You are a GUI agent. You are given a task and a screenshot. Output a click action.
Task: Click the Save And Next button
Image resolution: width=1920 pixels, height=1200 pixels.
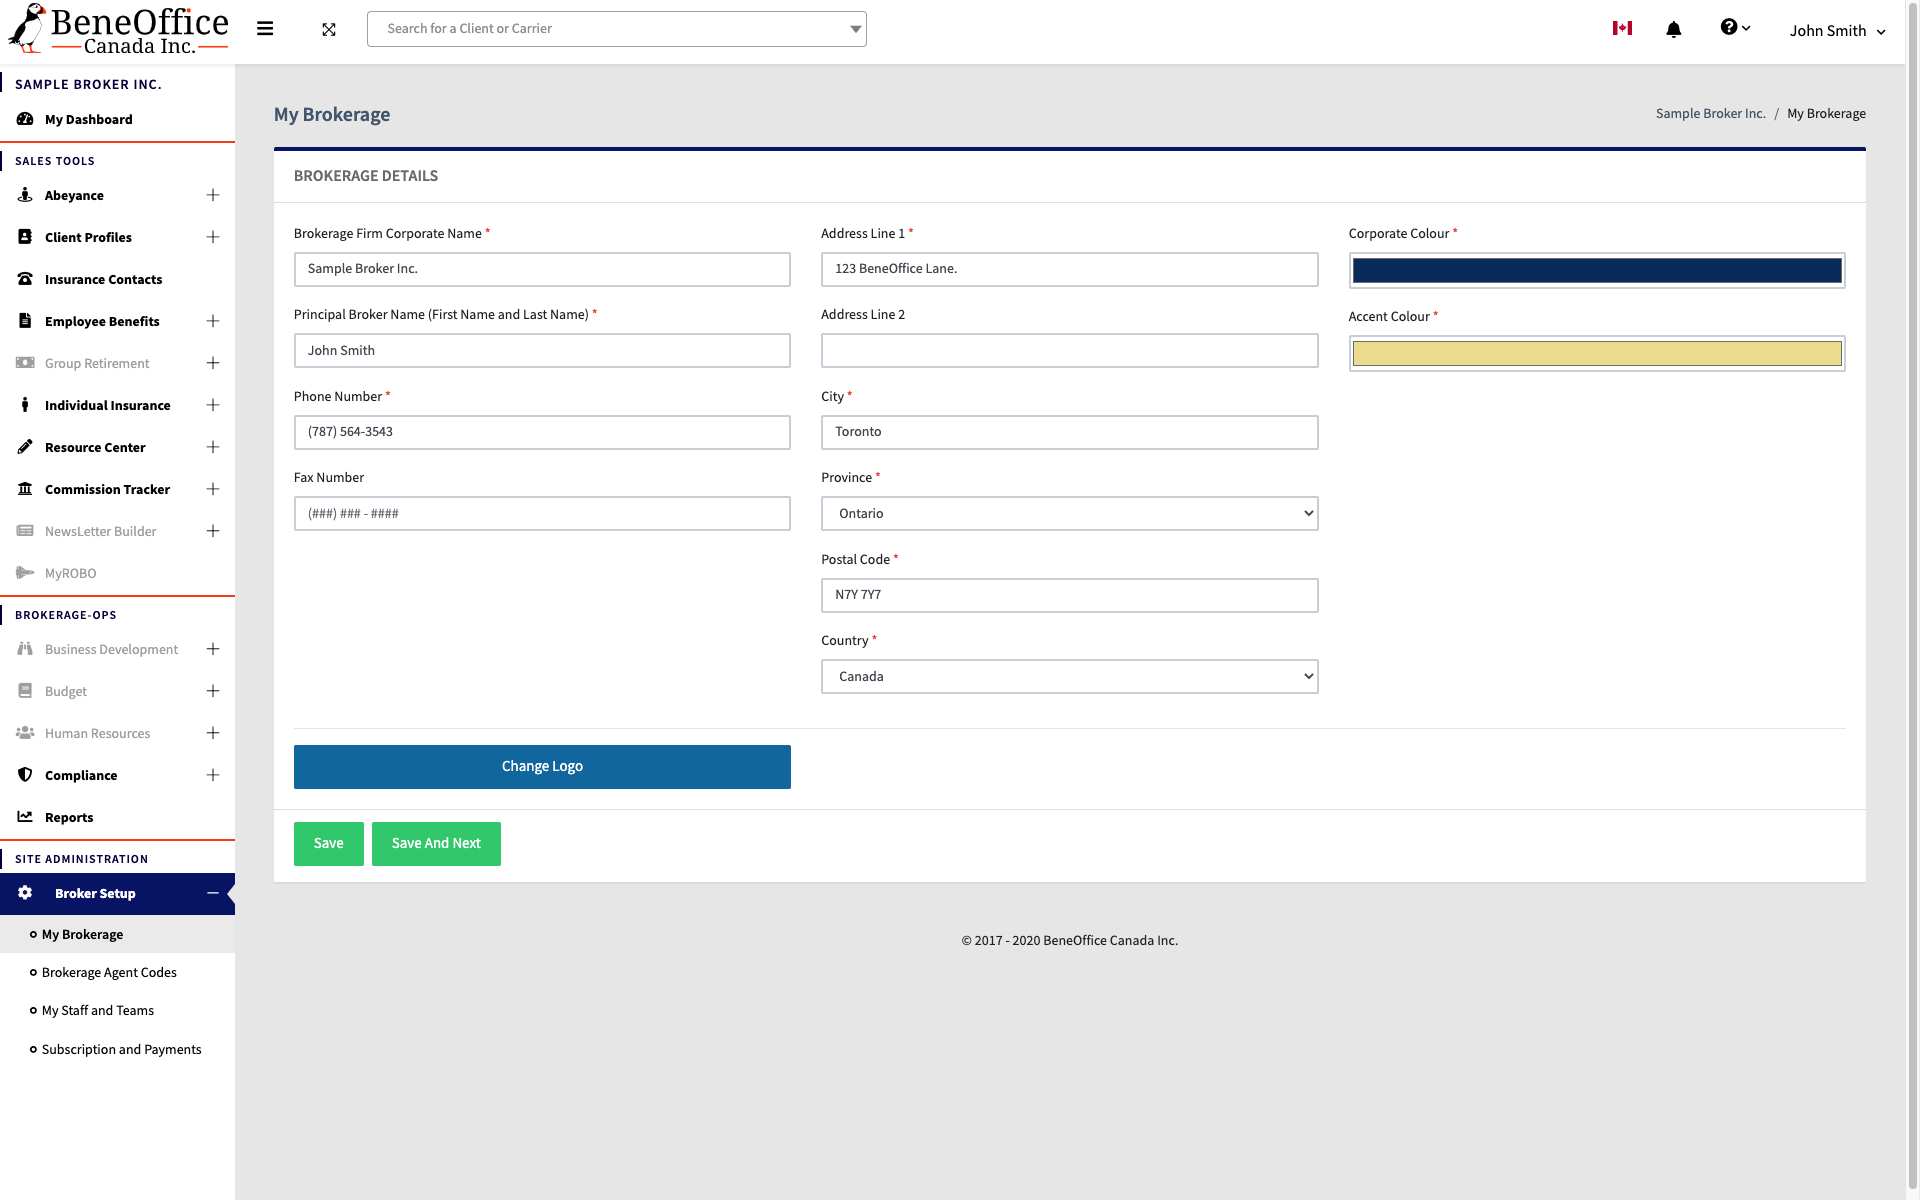[436, 844]
